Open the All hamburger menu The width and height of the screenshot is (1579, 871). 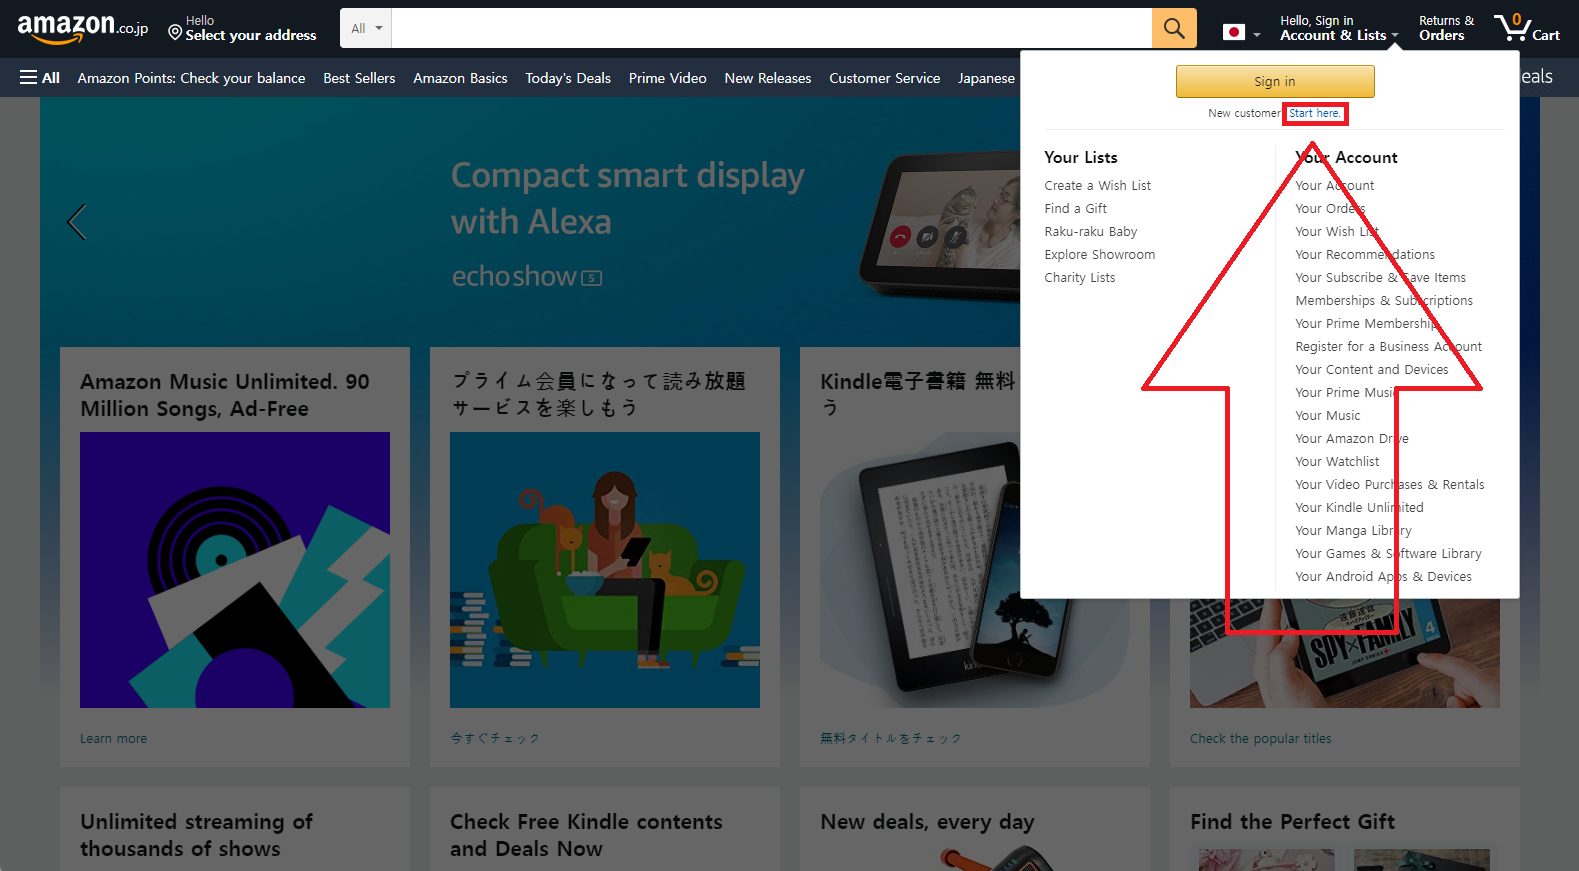click(x=40, y=78)
